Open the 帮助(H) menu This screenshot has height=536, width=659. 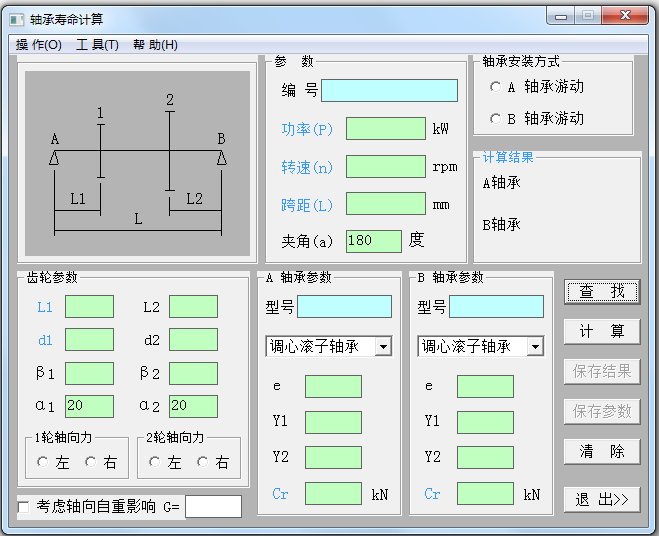coord(155,45)
